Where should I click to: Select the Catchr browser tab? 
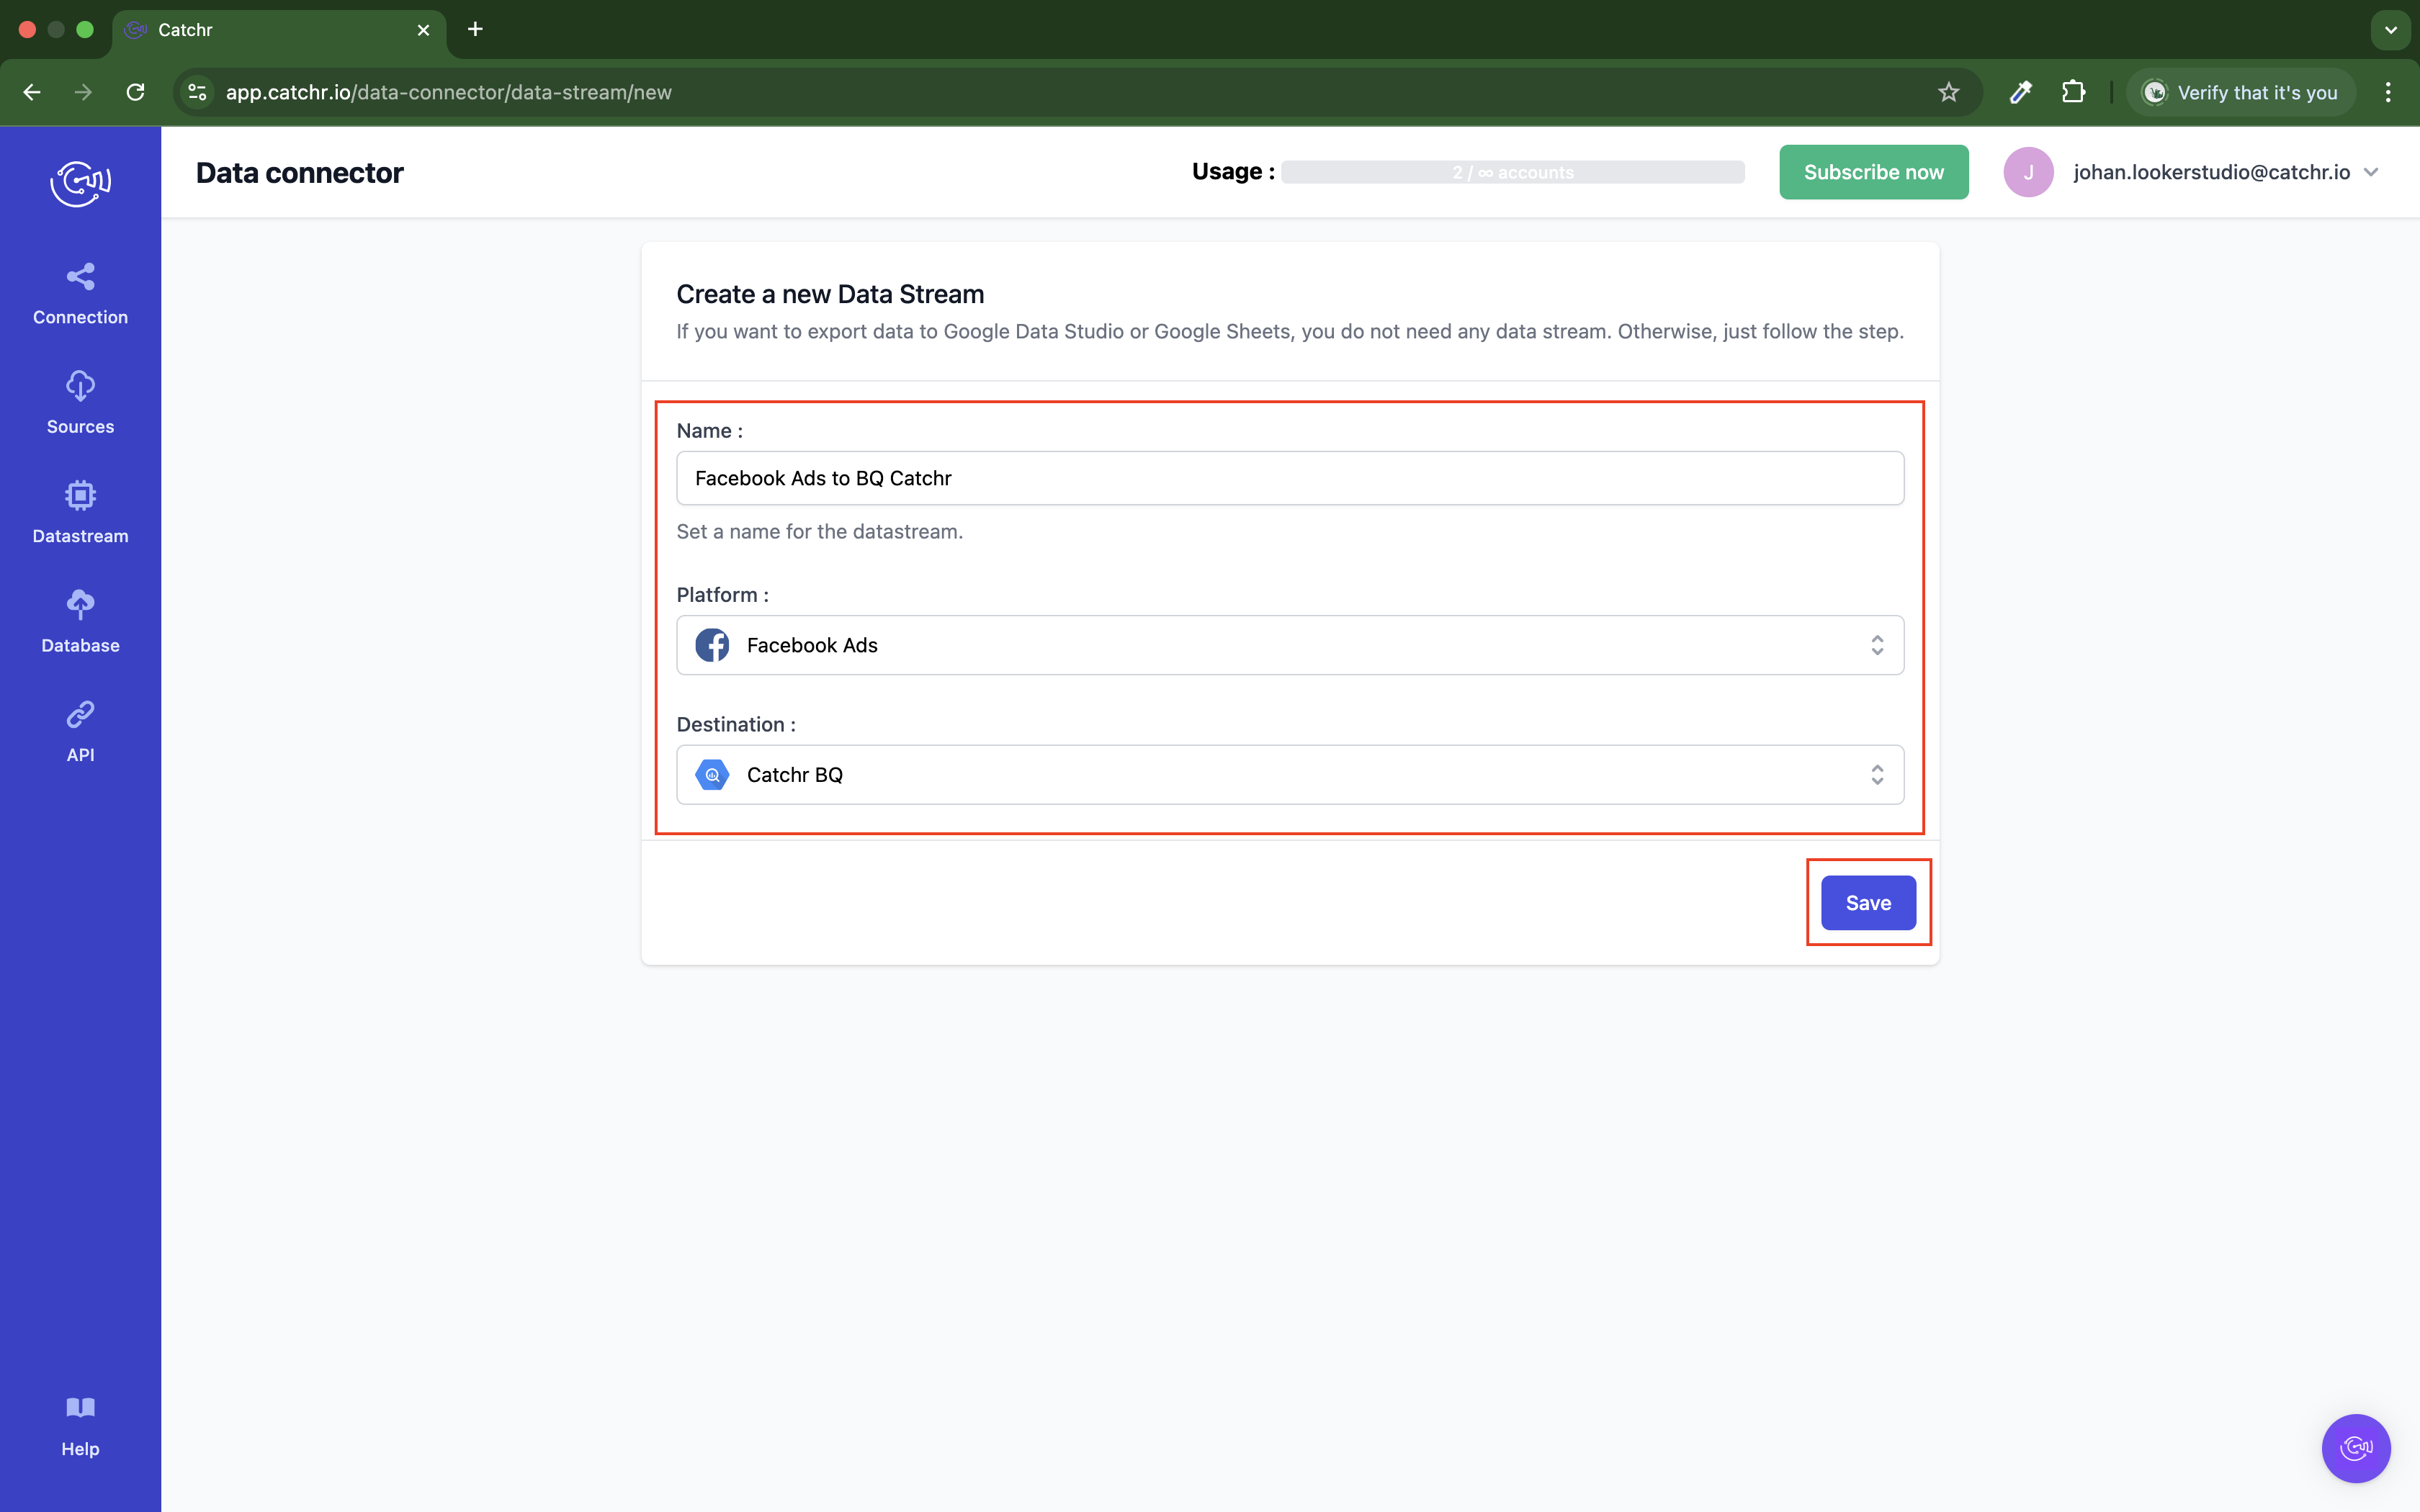point(280,30)
